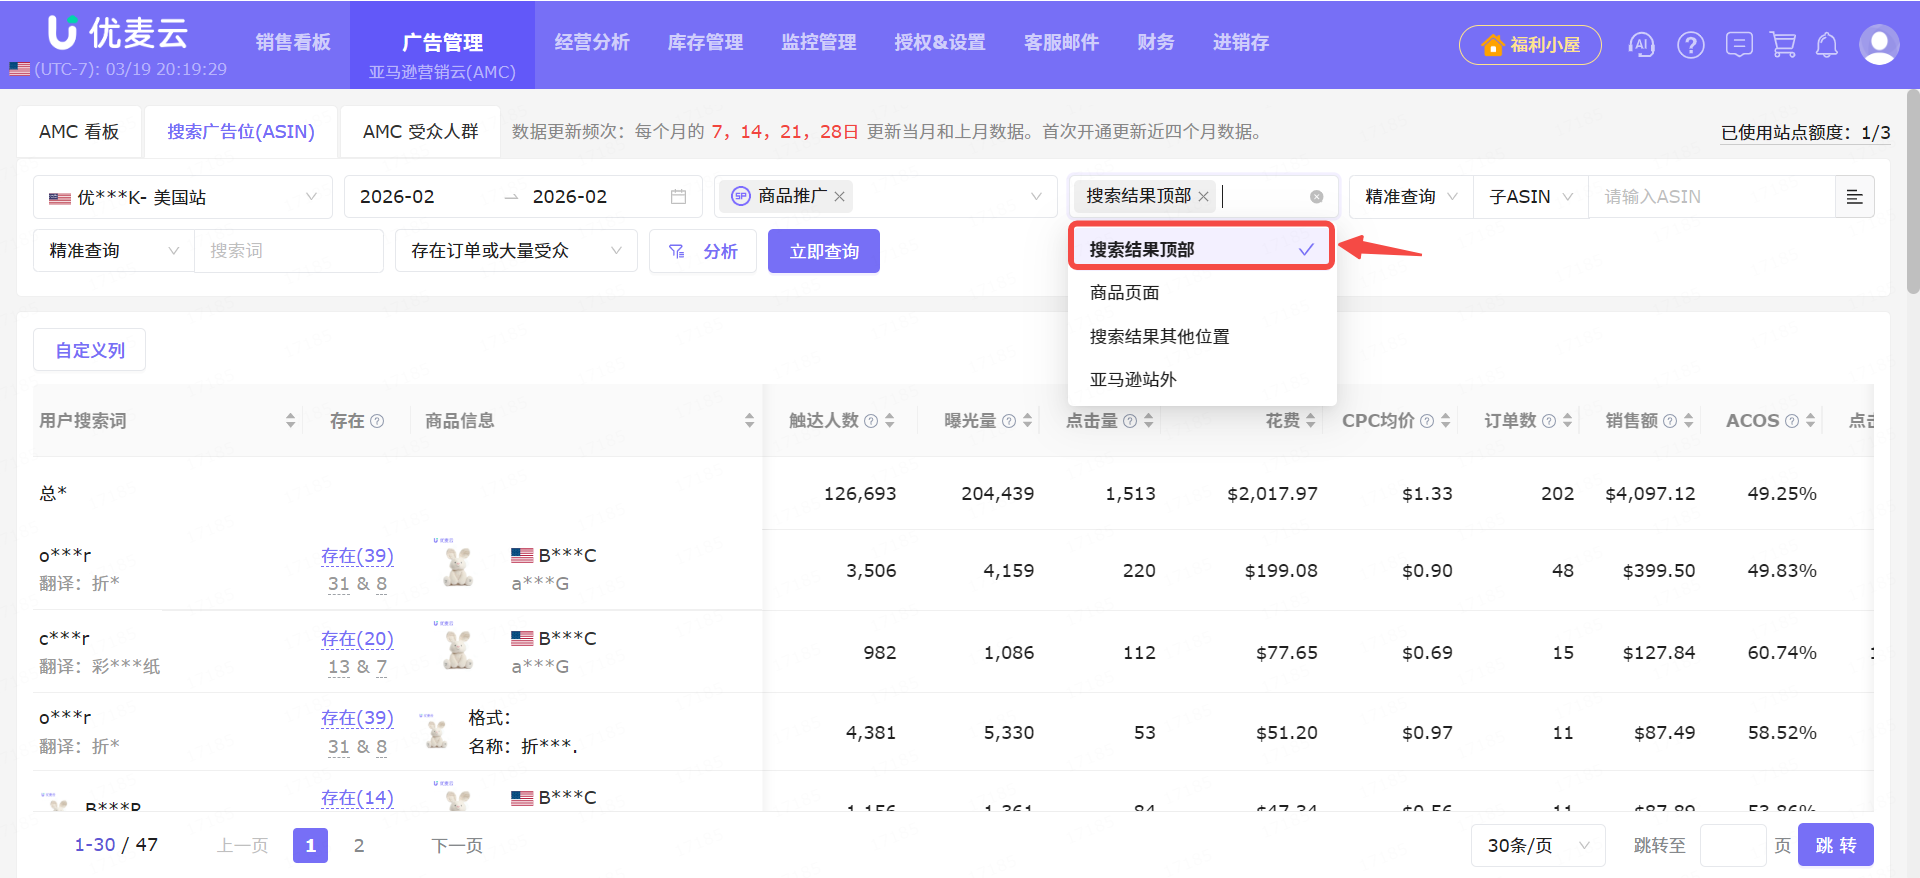Select 搜索结果顶部 option in dropdown

click(x=1202, y=249)
